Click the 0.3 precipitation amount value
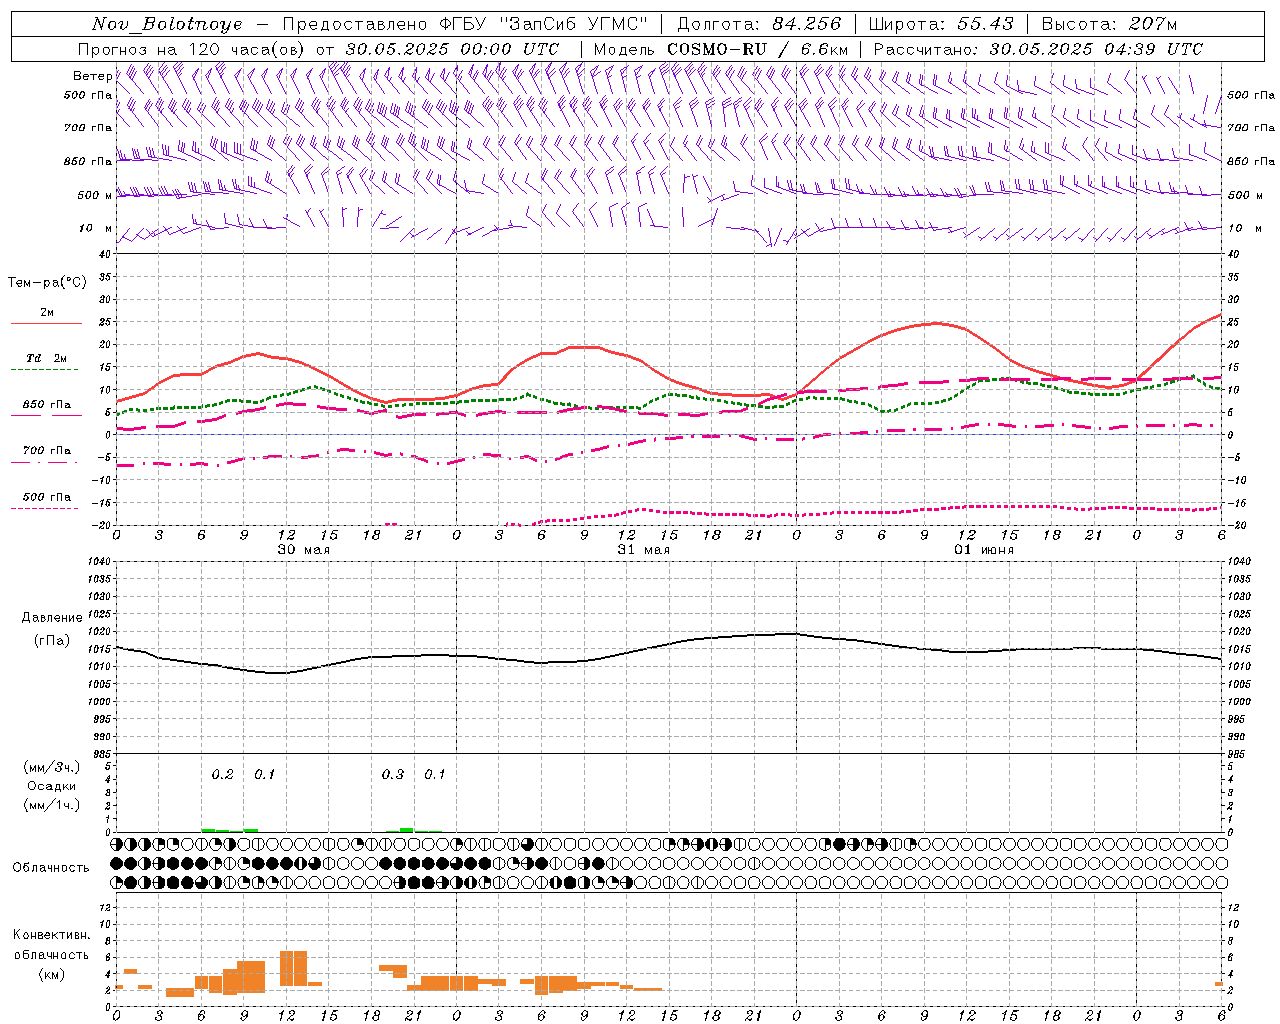 point(393,774)
